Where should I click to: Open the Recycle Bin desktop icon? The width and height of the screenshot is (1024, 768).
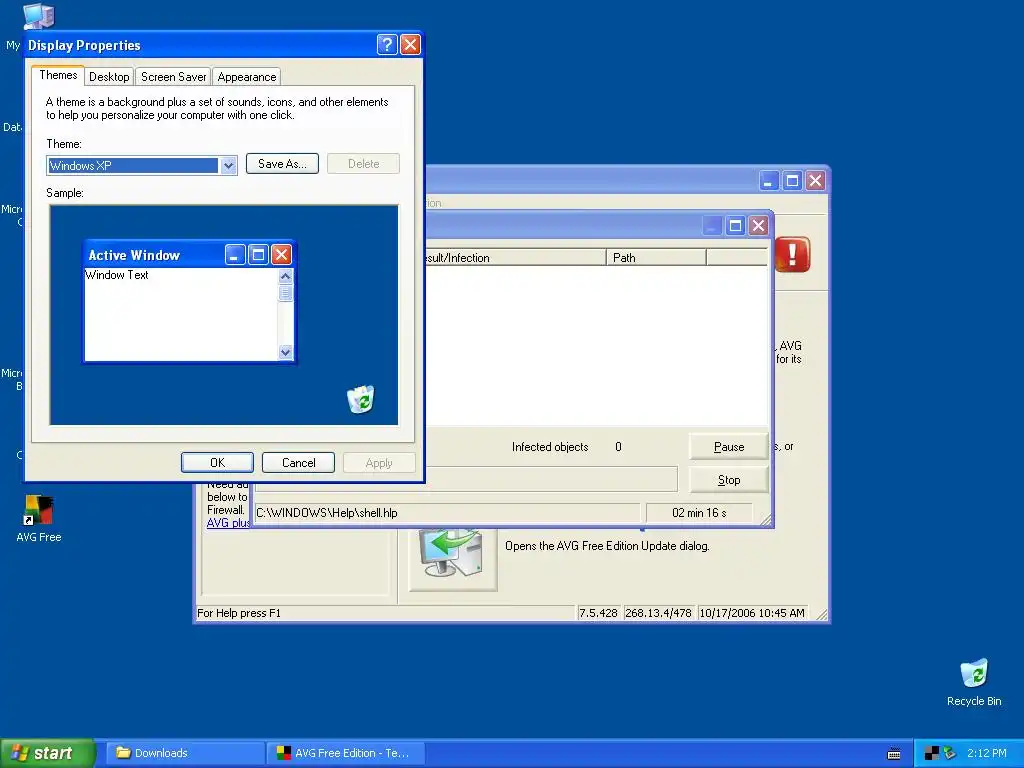click(x=974, y=682)
